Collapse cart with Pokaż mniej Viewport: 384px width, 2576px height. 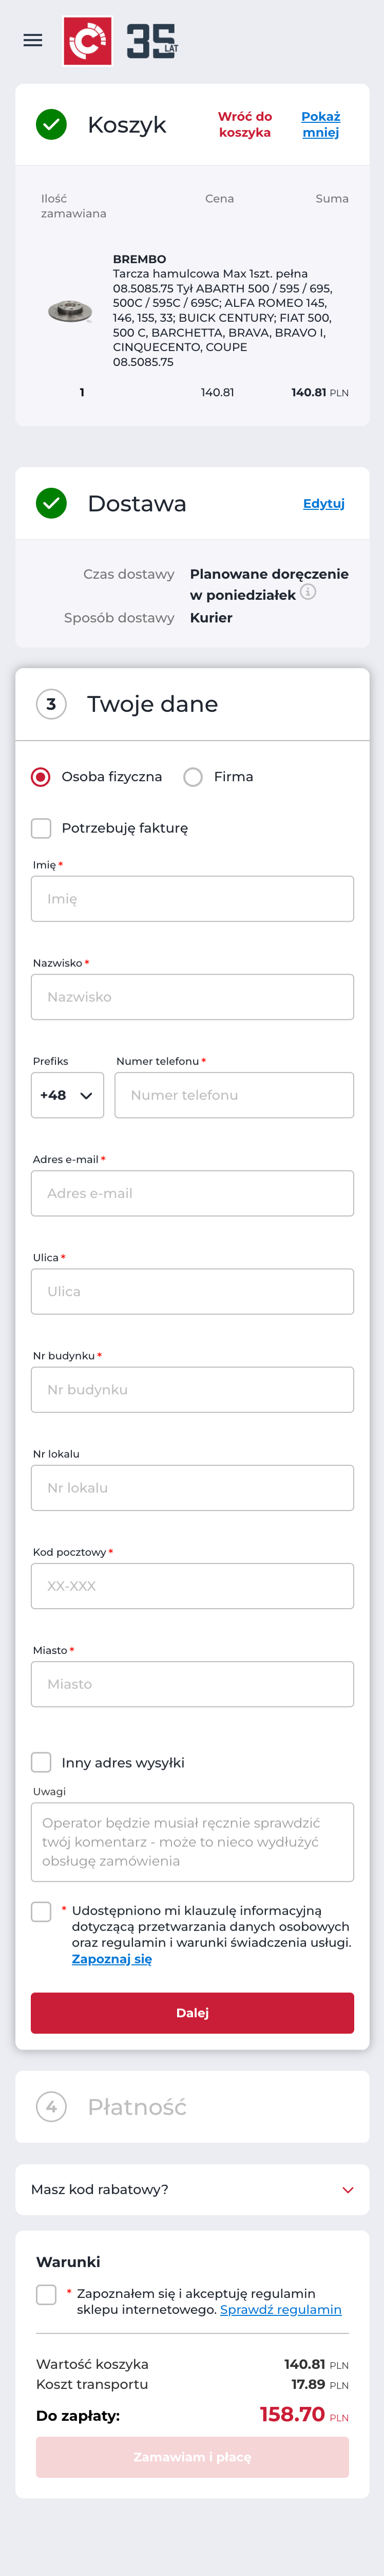(321, 124)
